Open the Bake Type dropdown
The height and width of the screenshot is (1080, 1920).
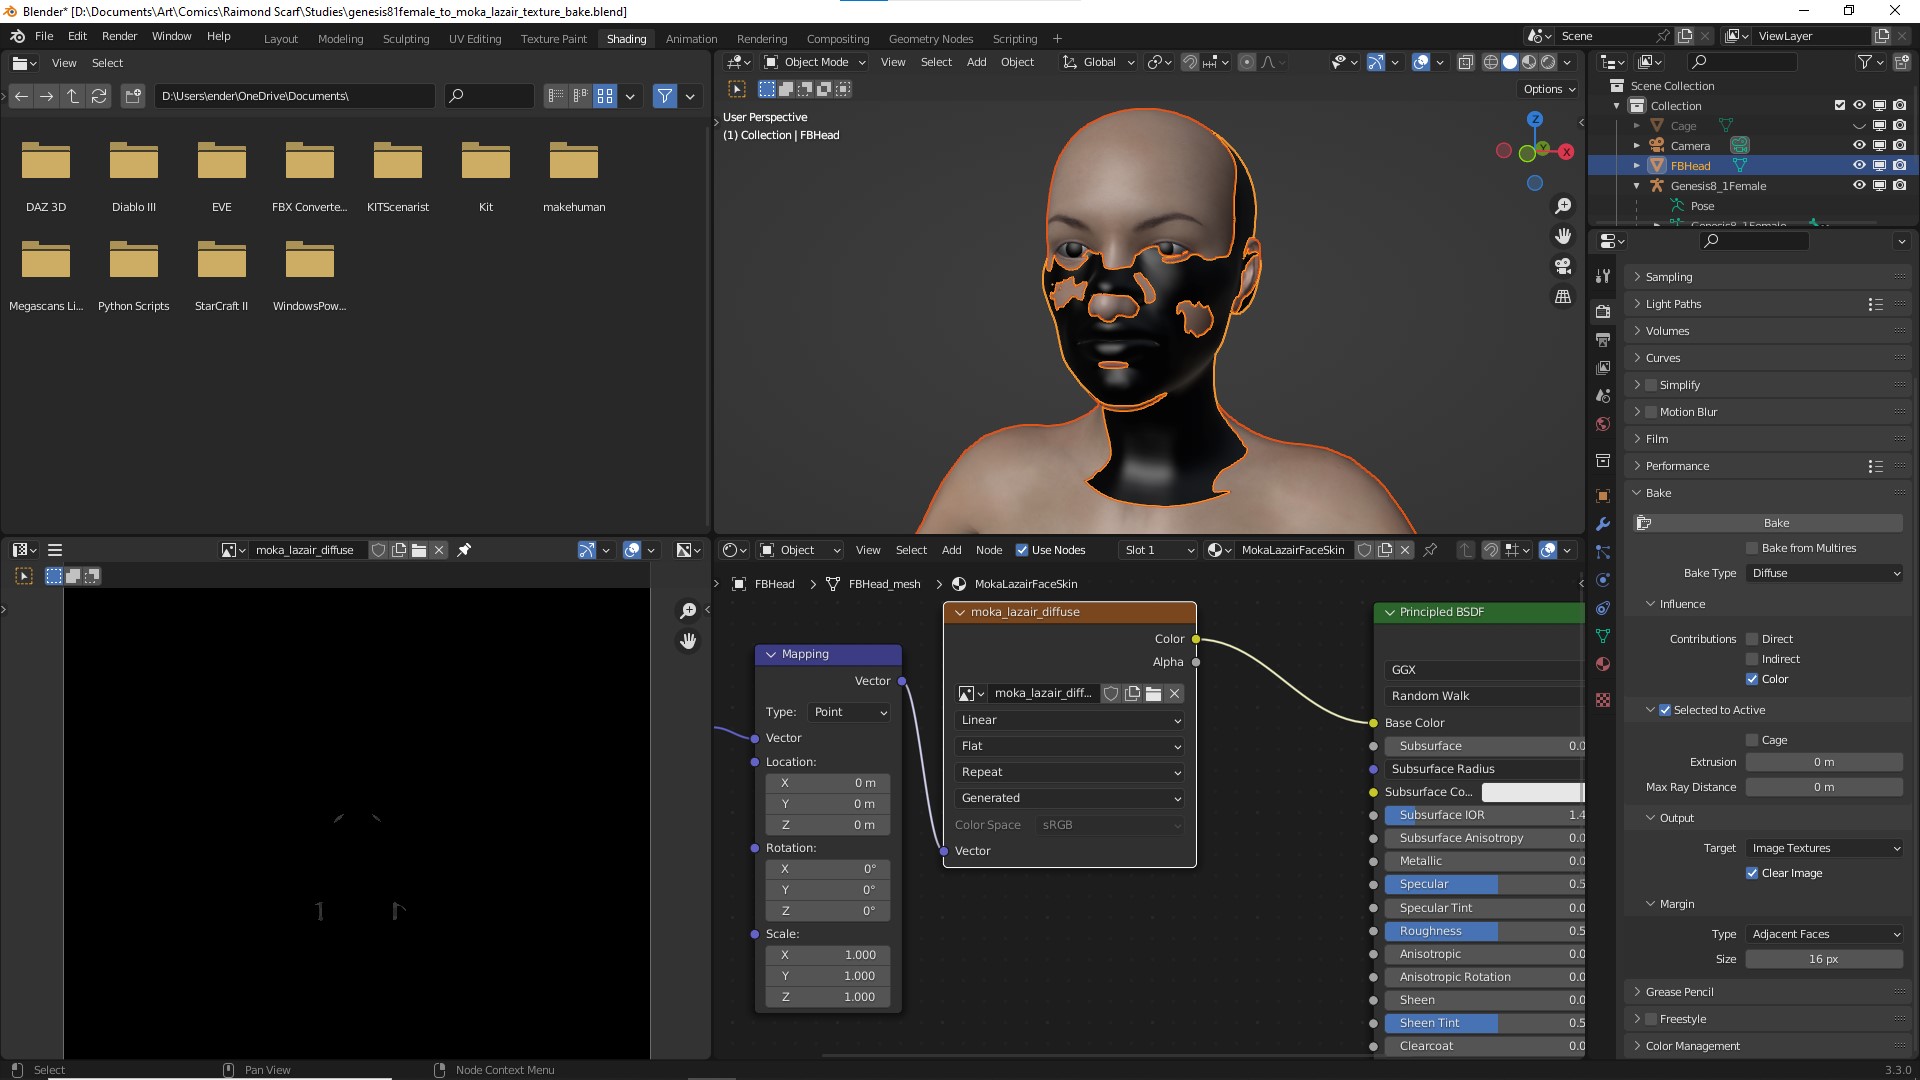1823,573
